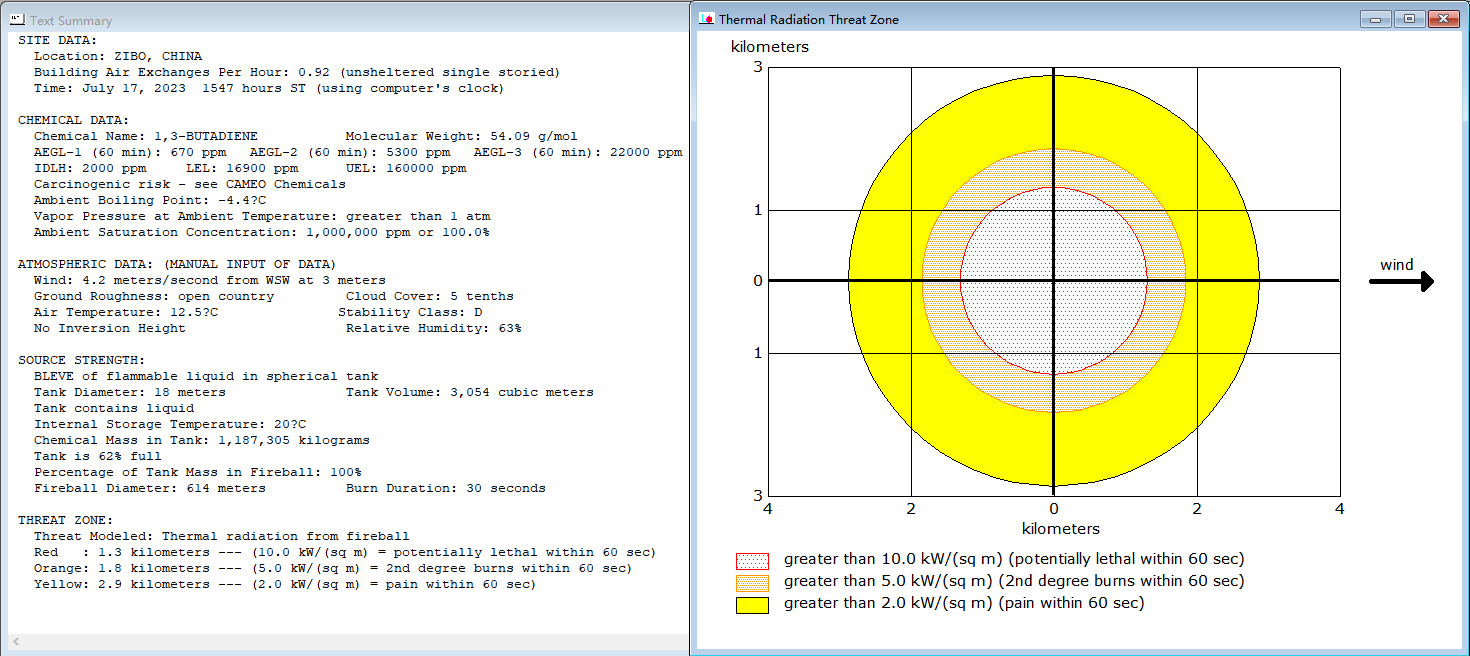Click the 'Orange: 1.8 kilometers' threat line
Screen dimensions: 1470x656
point(334,568)
